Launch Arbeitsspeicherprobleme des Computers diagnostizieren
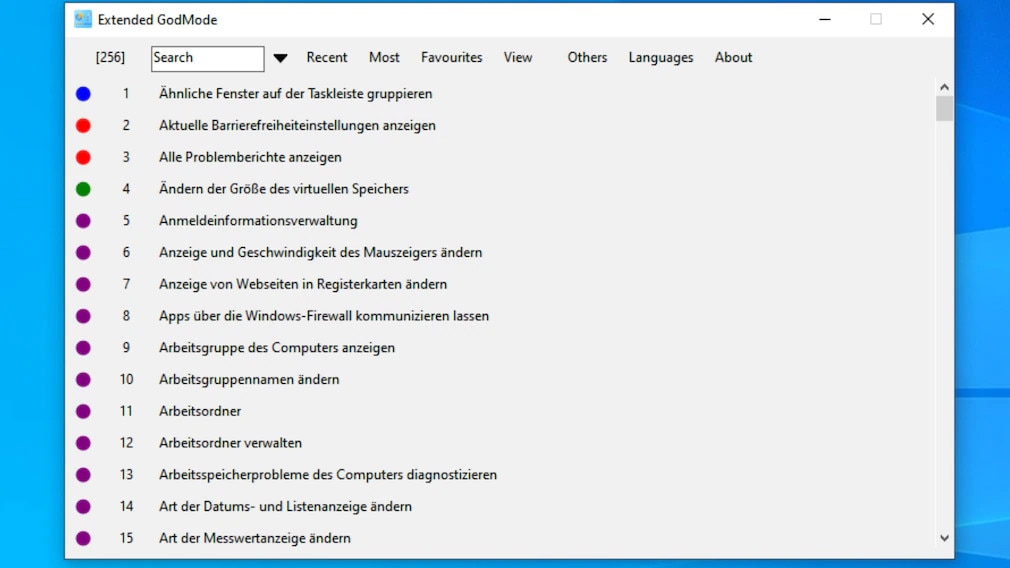The image size is (1010, 568). (x=327, y=475)
